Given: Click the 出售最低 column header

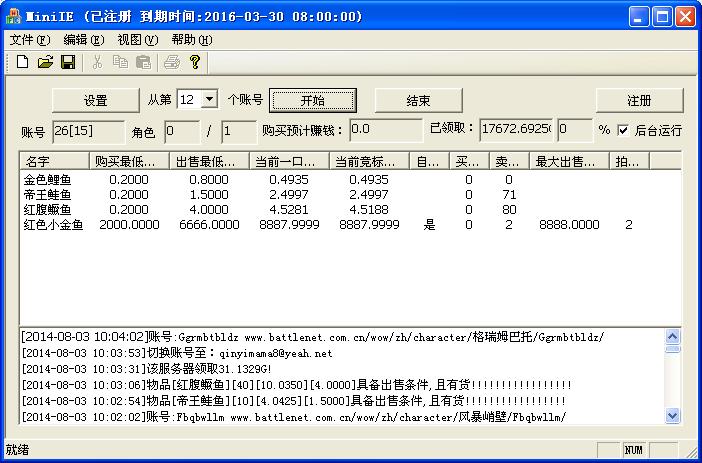Looking at the screenshot, I should [209, 161].
